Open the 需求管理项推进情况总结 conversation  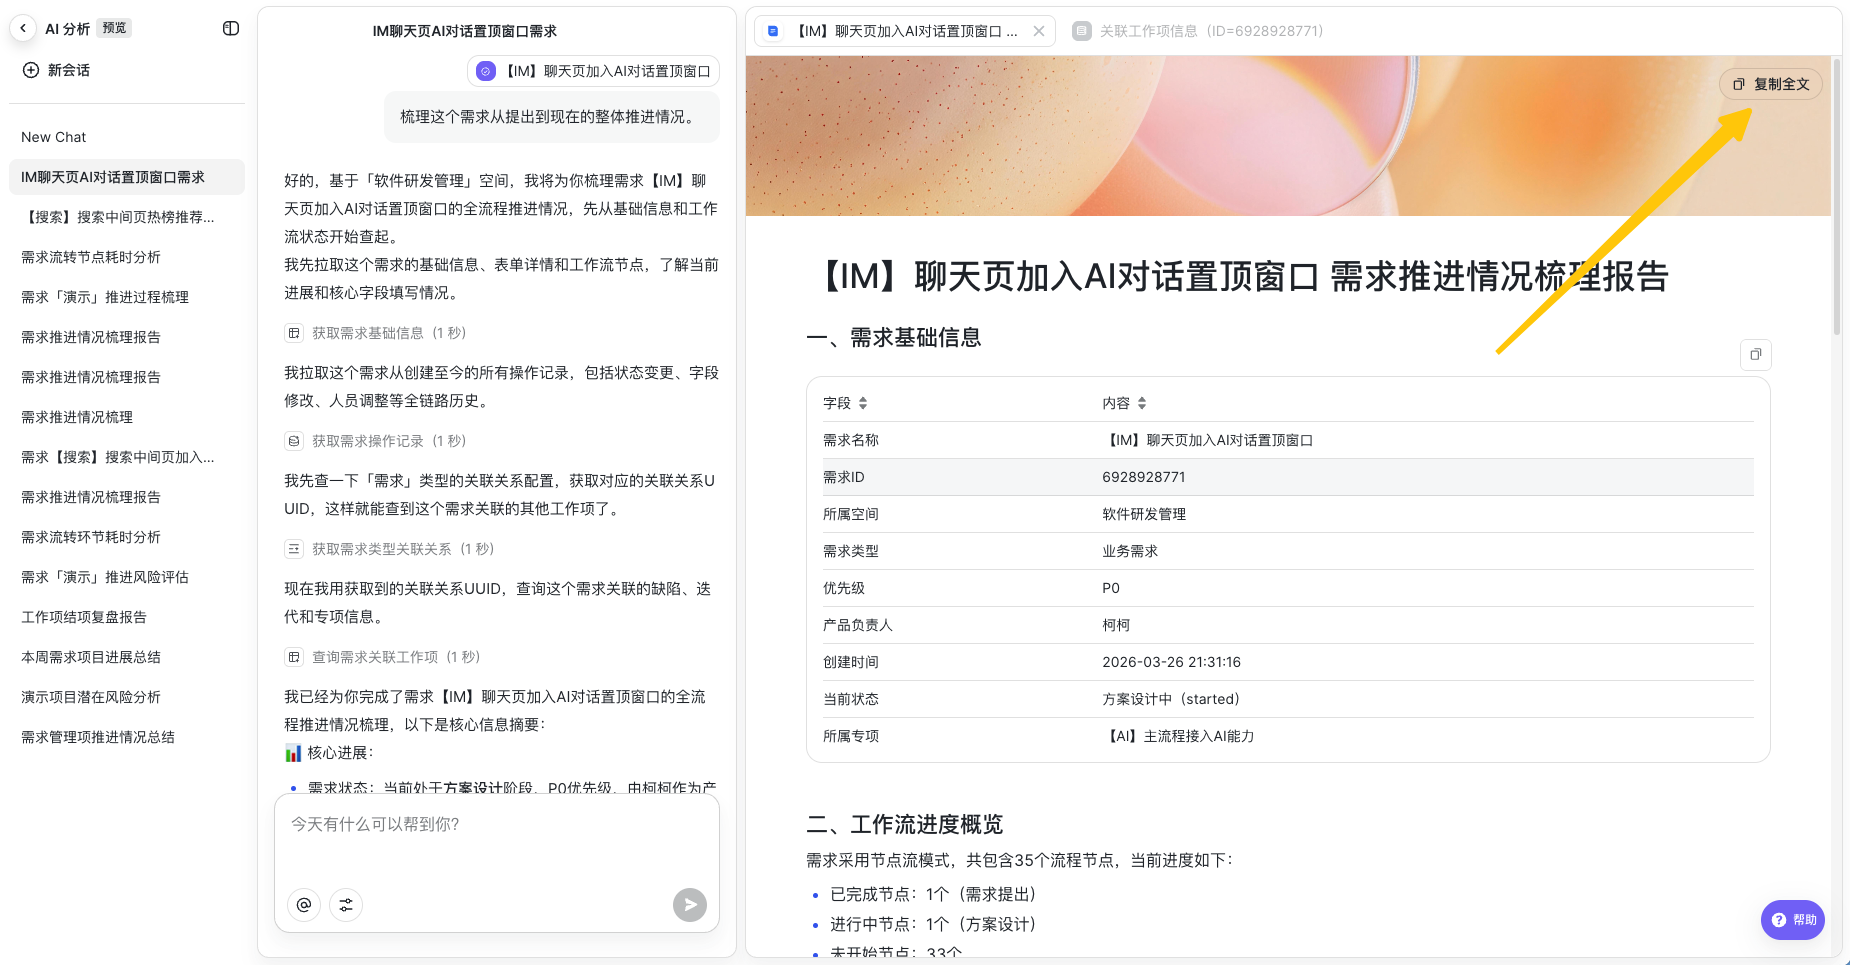126,737
